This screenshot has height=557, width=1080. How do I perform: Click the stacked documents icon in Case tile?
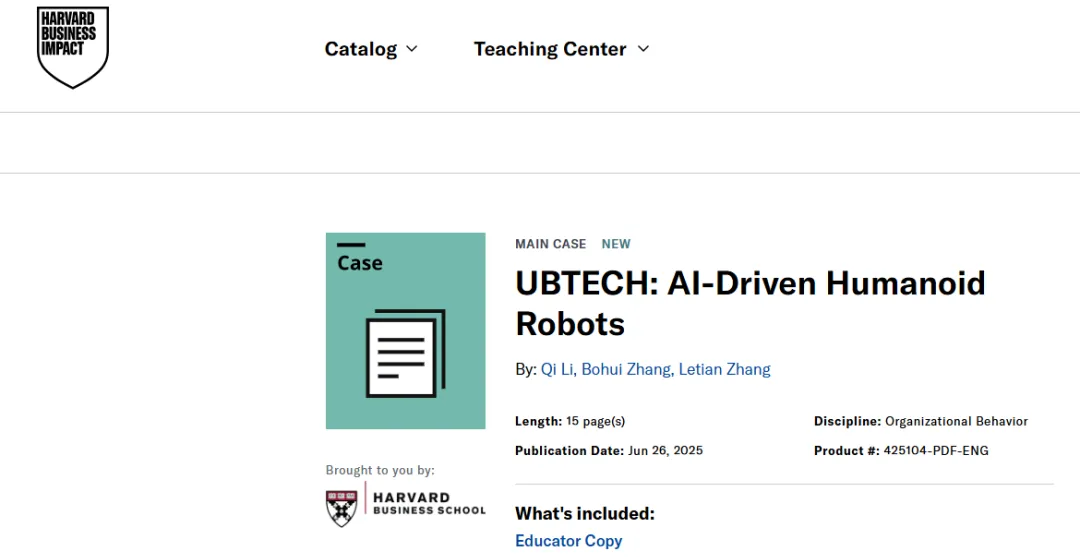point(405,353)
